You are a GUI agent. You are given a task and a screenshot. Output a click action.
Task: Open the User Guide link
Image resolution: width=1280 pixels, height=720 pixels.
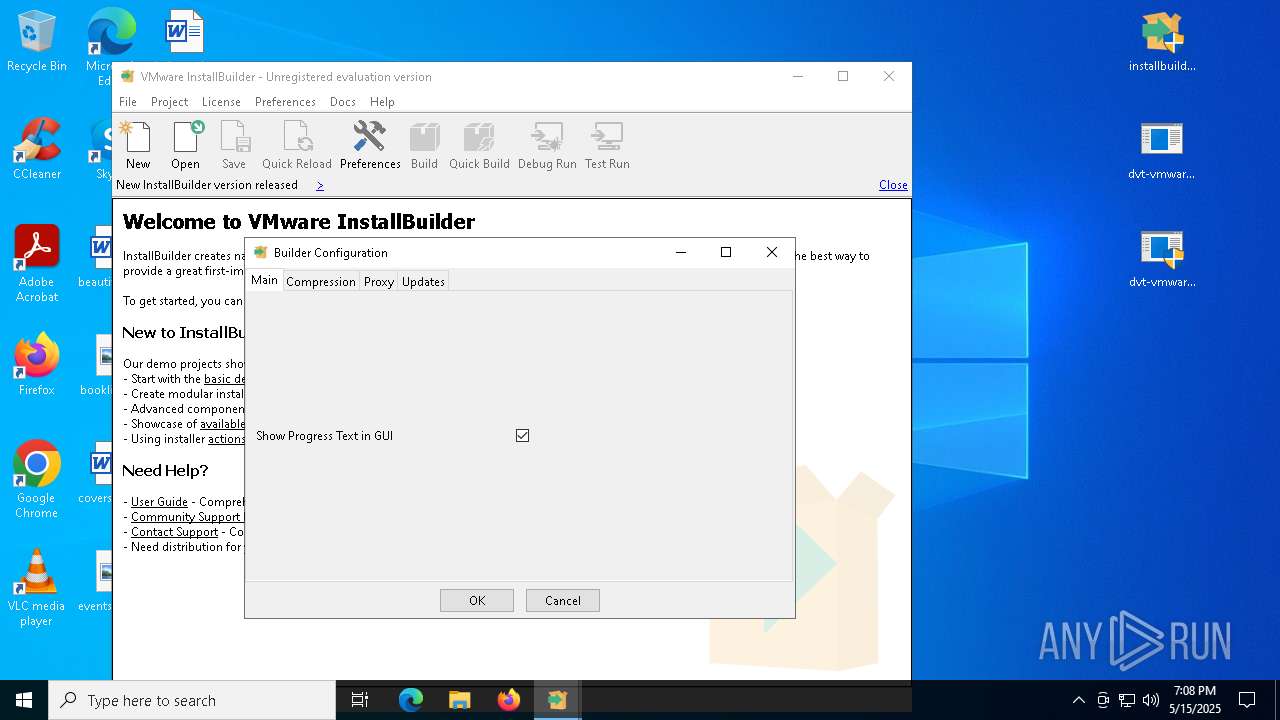click(159, 502)
